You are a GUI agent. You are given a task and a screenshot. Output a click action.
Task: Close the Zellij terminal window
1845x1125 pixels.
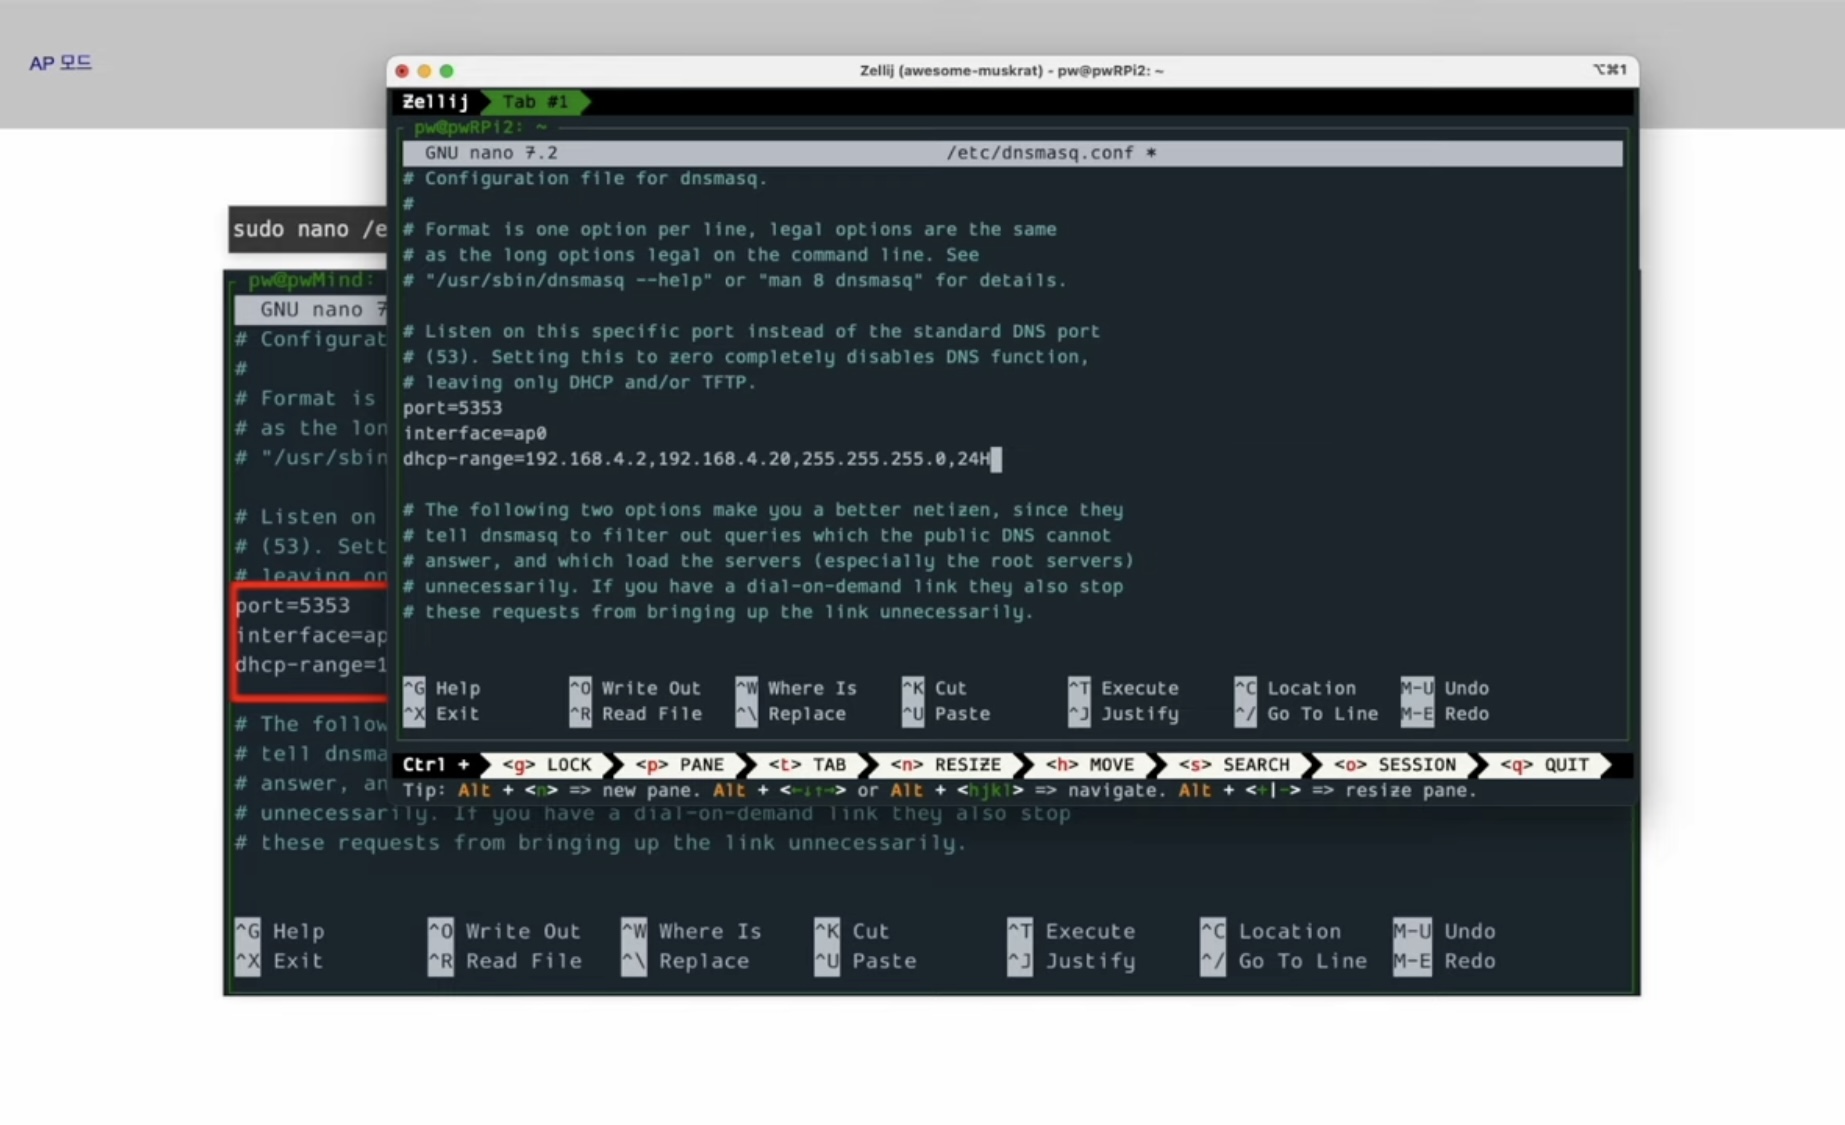[x=402, y=71]
